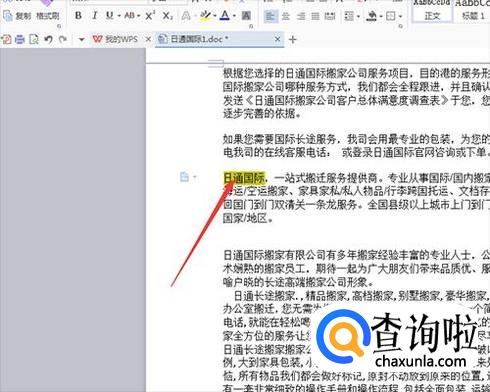Click the highlighted 日通国际 text
The height and width of the screenshot is (392, 490).
tap(245, 178)
